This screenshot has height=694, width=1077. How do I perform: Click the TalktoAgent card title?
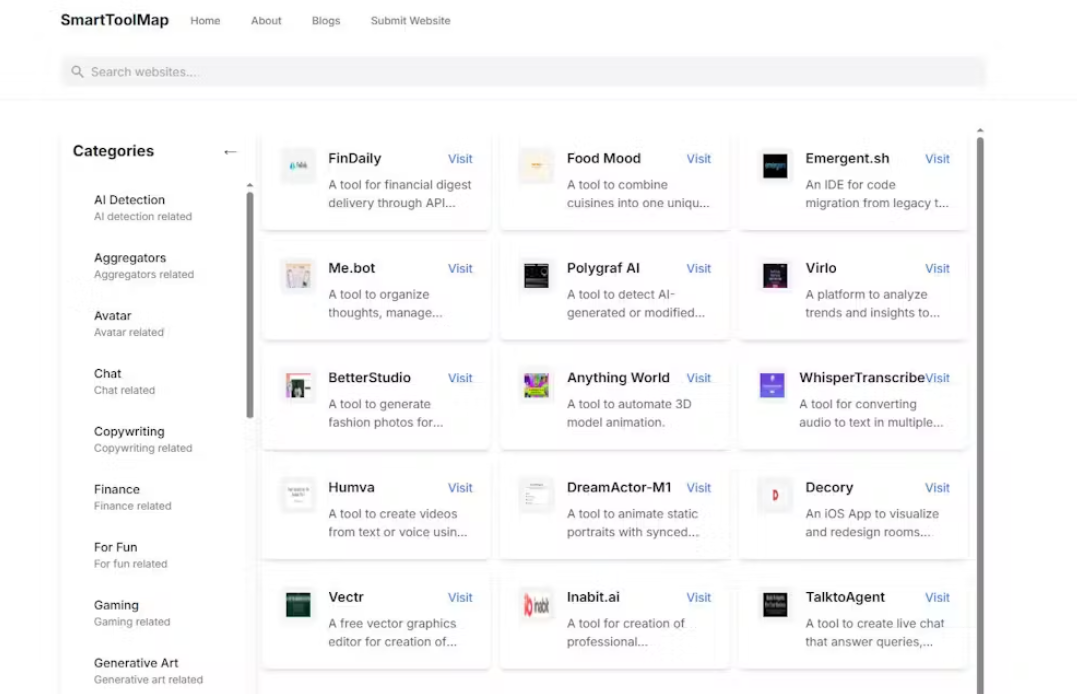[845, 597]
